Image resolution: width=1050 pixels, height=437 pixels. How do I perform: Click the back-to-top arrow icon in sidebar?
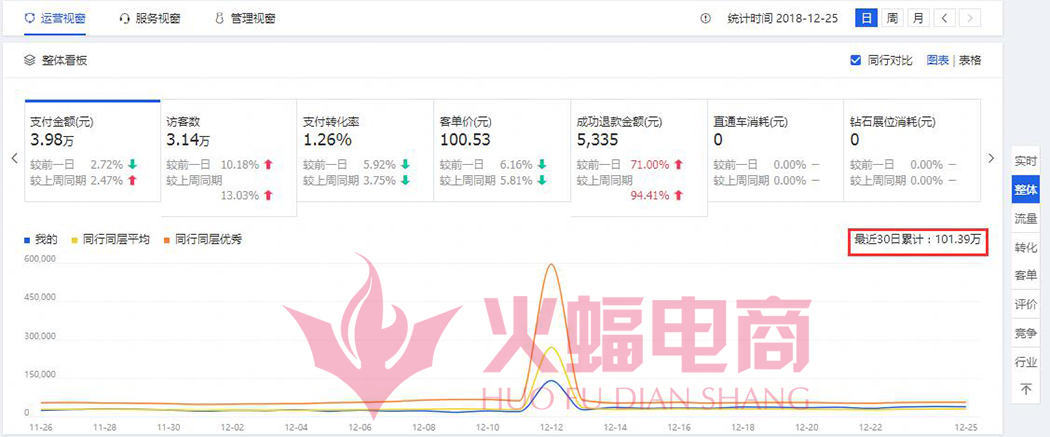[x=1025, y=389]
